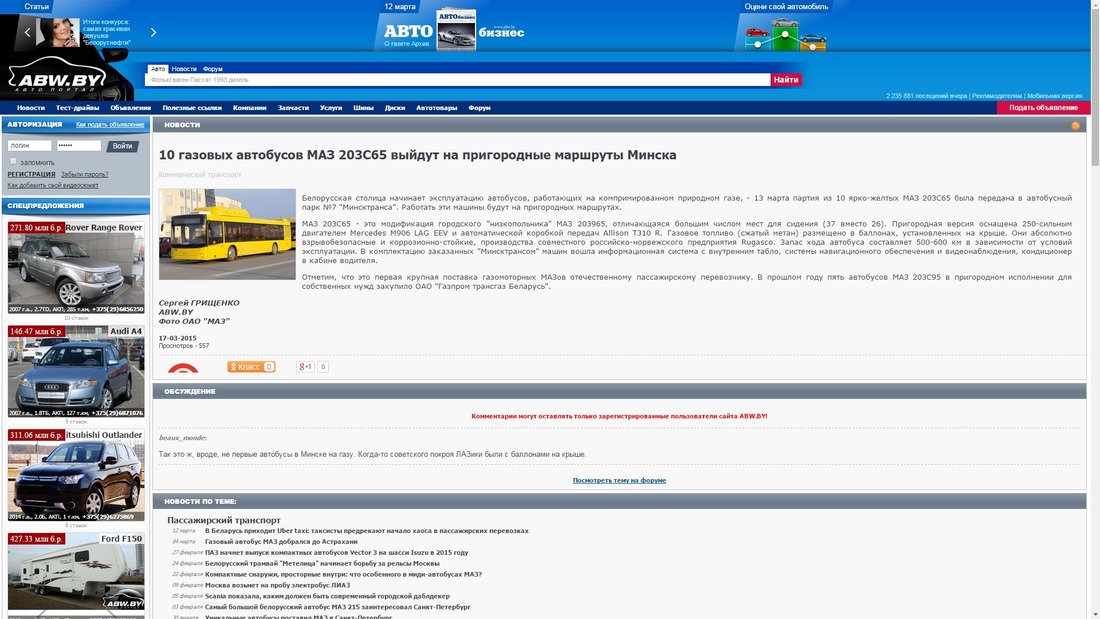Open the Audi A4 offer thumbnail
The image size is (1100, 619).
tap(76, 371)
